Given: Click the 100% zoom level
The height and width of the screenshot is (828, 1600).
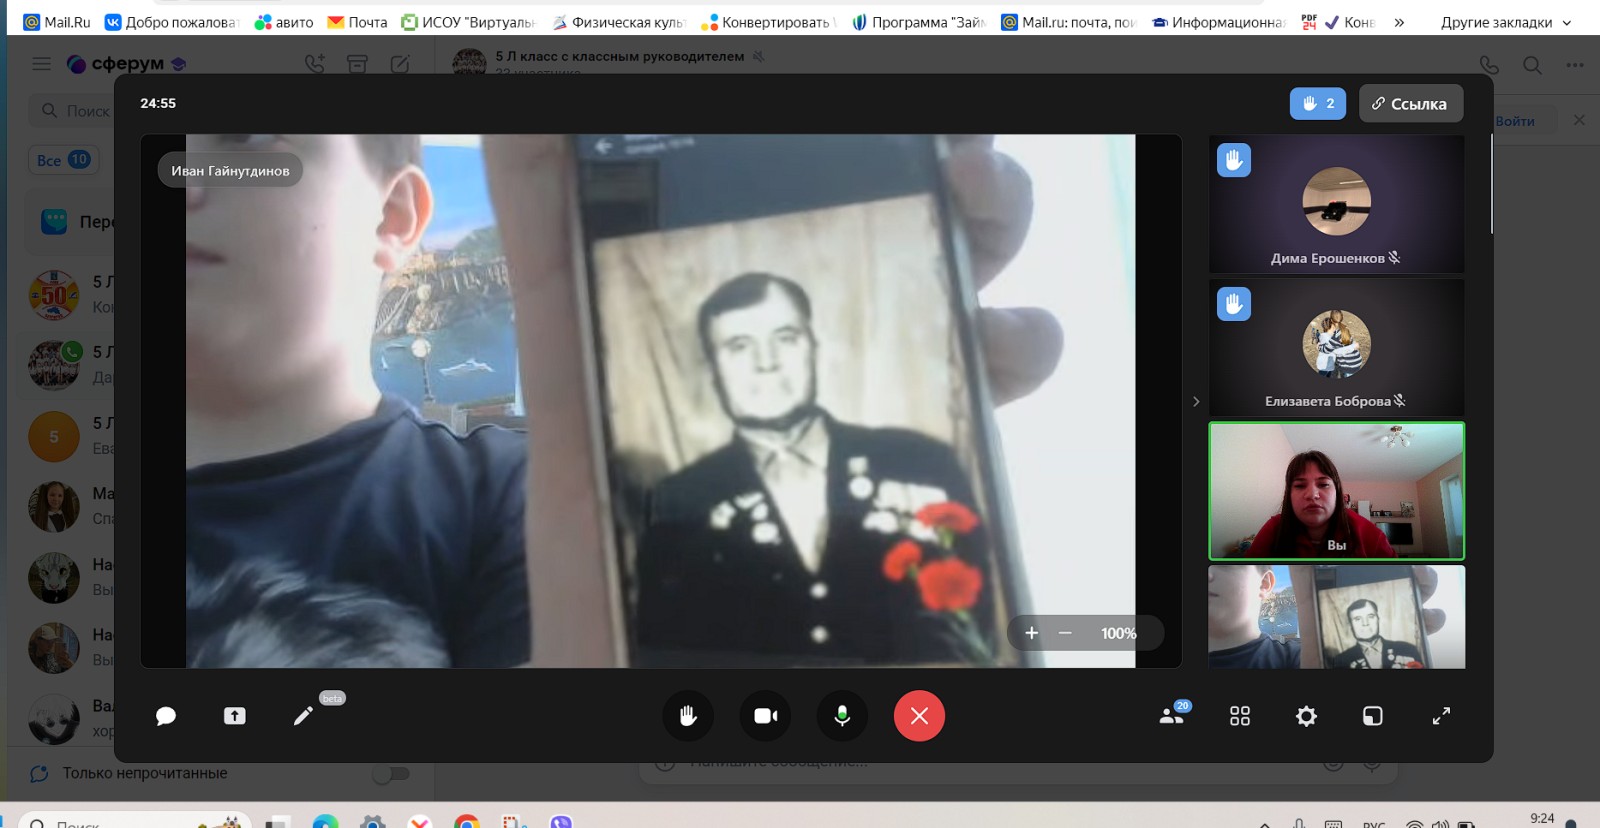Looking at the screenshot, I should [1118, 633].
